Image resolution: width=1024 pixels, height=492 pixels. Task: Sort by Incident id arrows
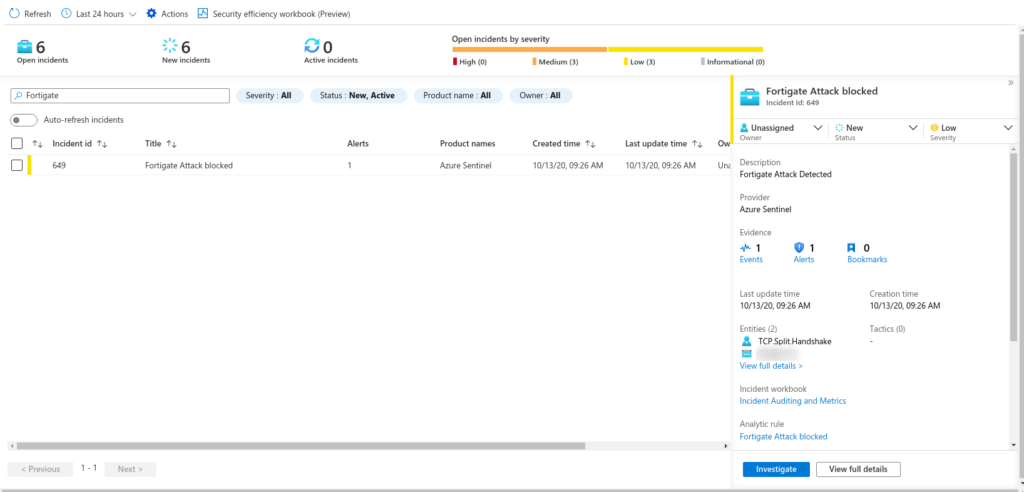pyautogui.click(x=102, y=144)
